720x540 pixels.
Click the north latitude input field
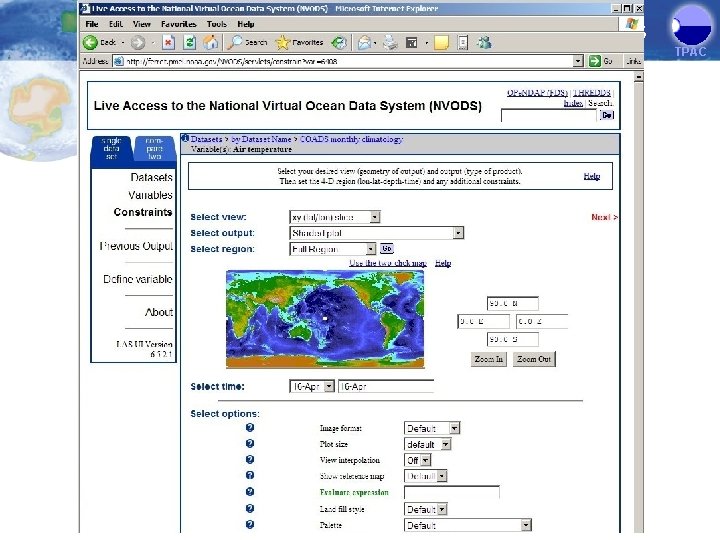(512, 304)
